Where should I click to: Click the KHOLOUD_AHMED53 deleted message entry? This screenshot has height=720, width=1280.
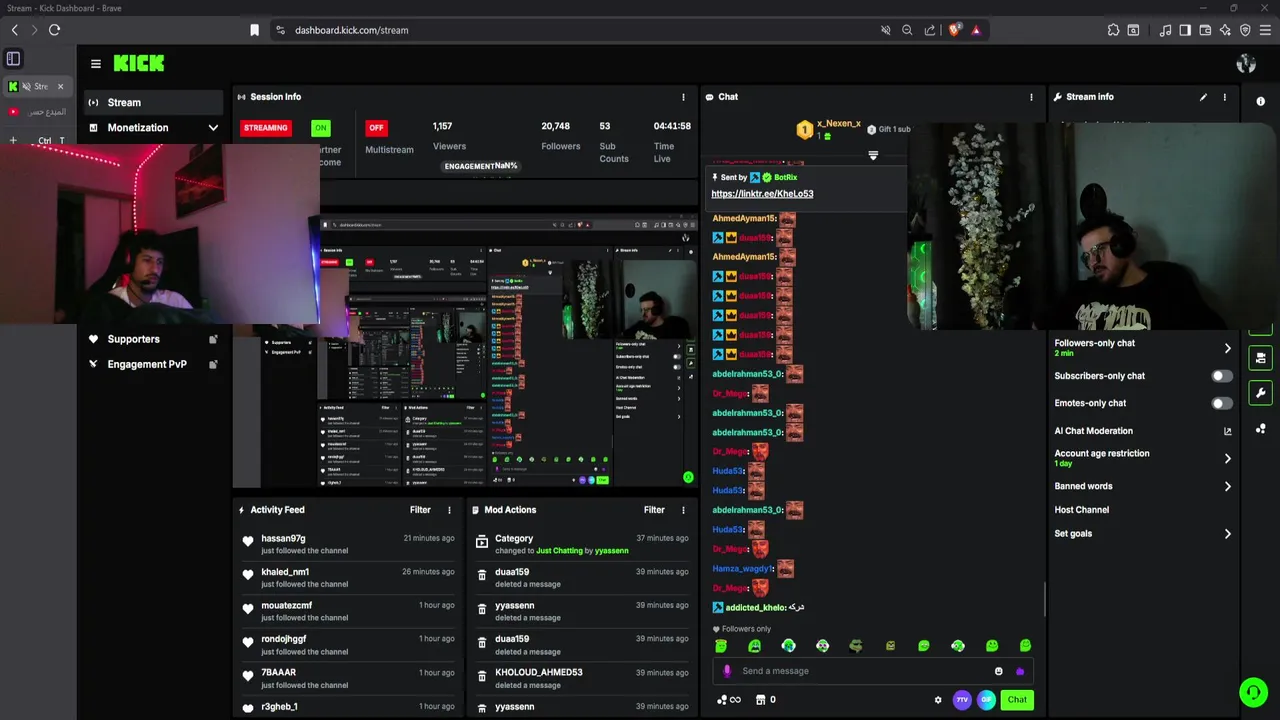click(x=583, y=678)
